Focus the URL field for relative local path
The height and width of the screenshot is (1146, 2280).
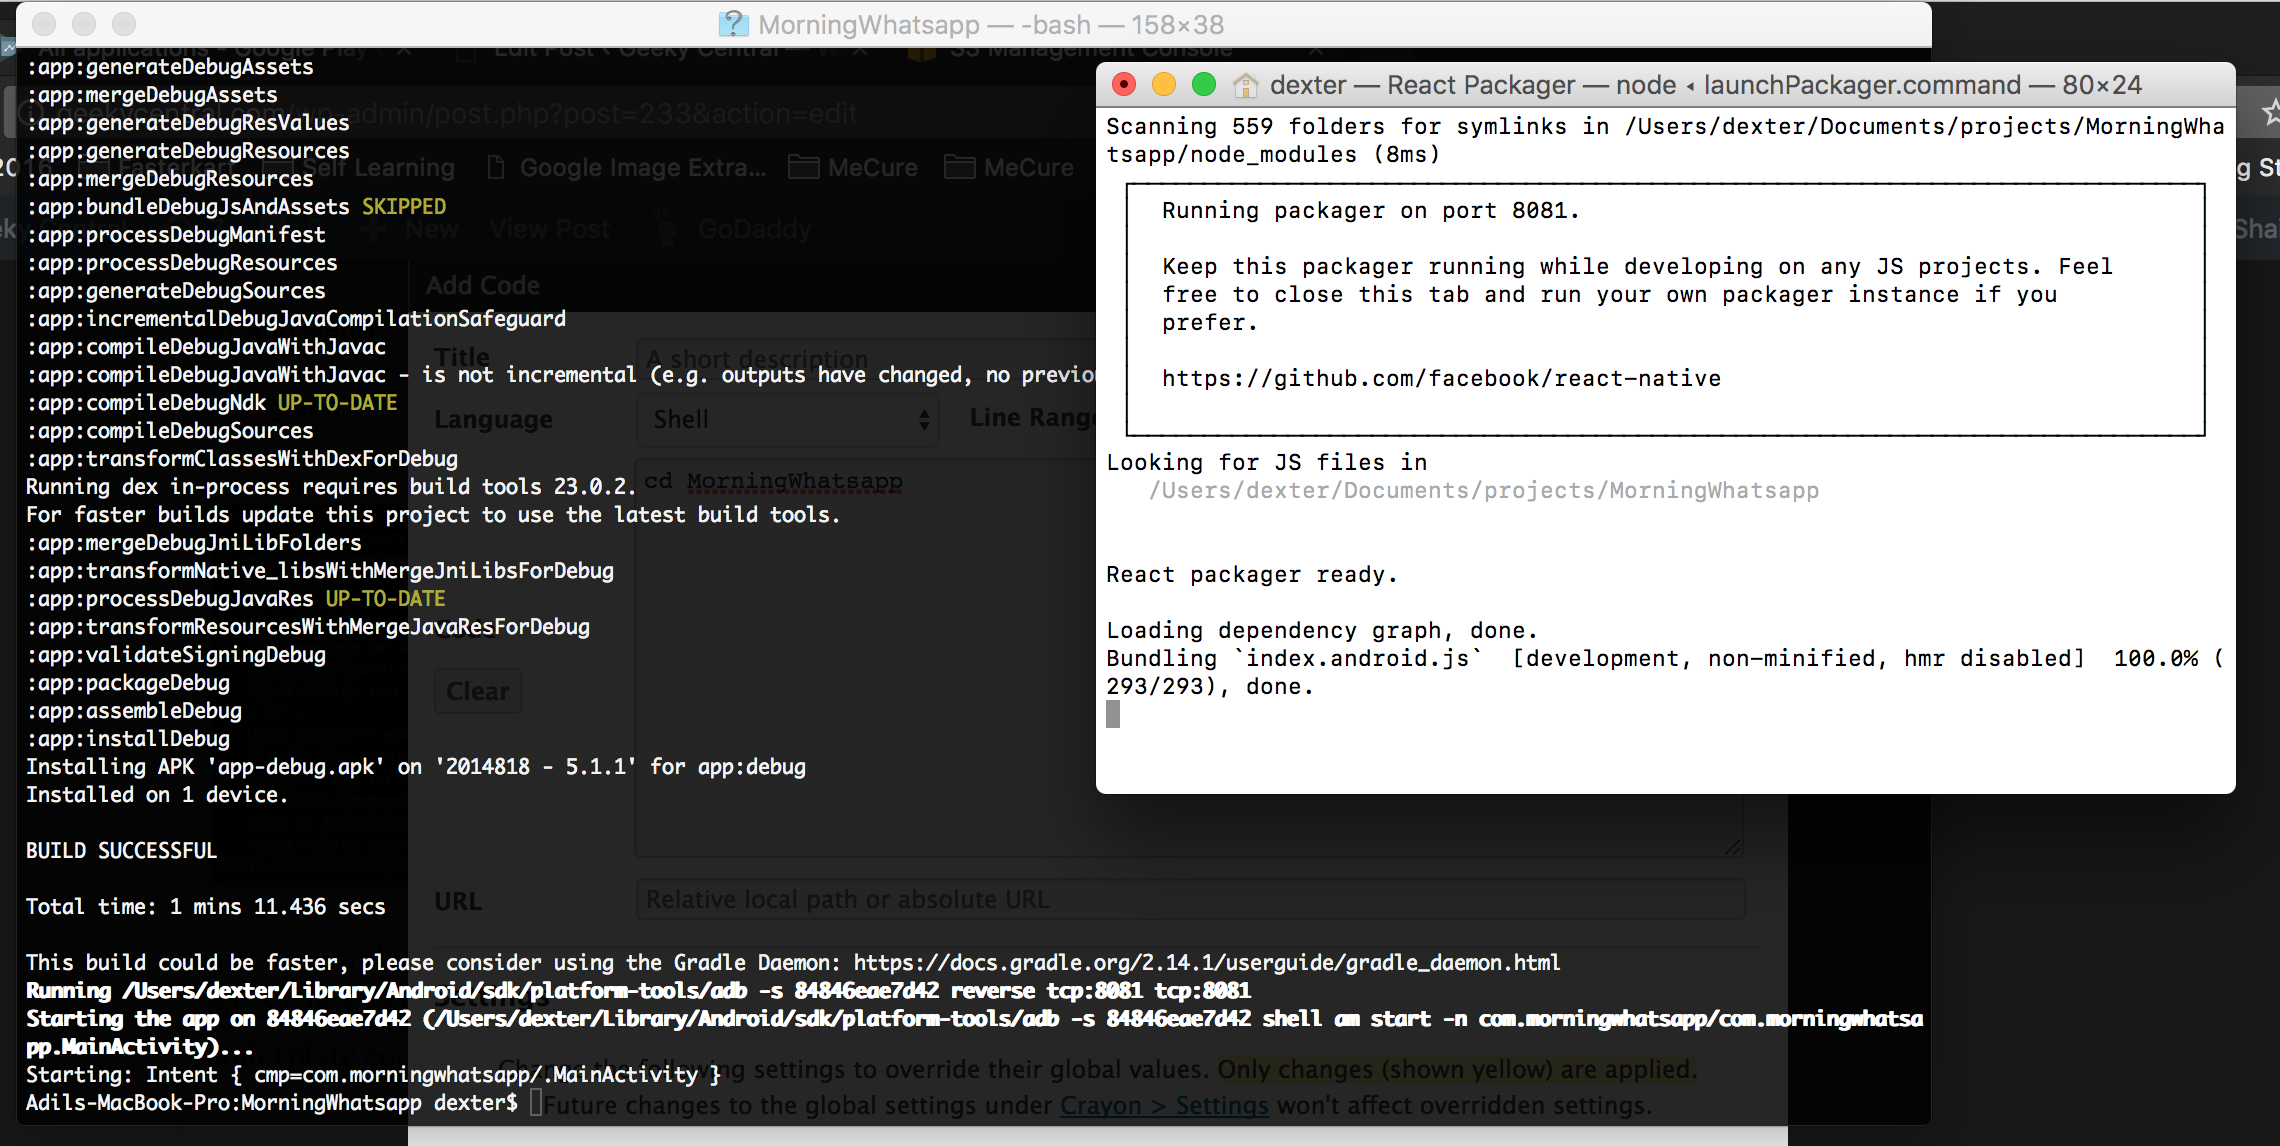1190,900
